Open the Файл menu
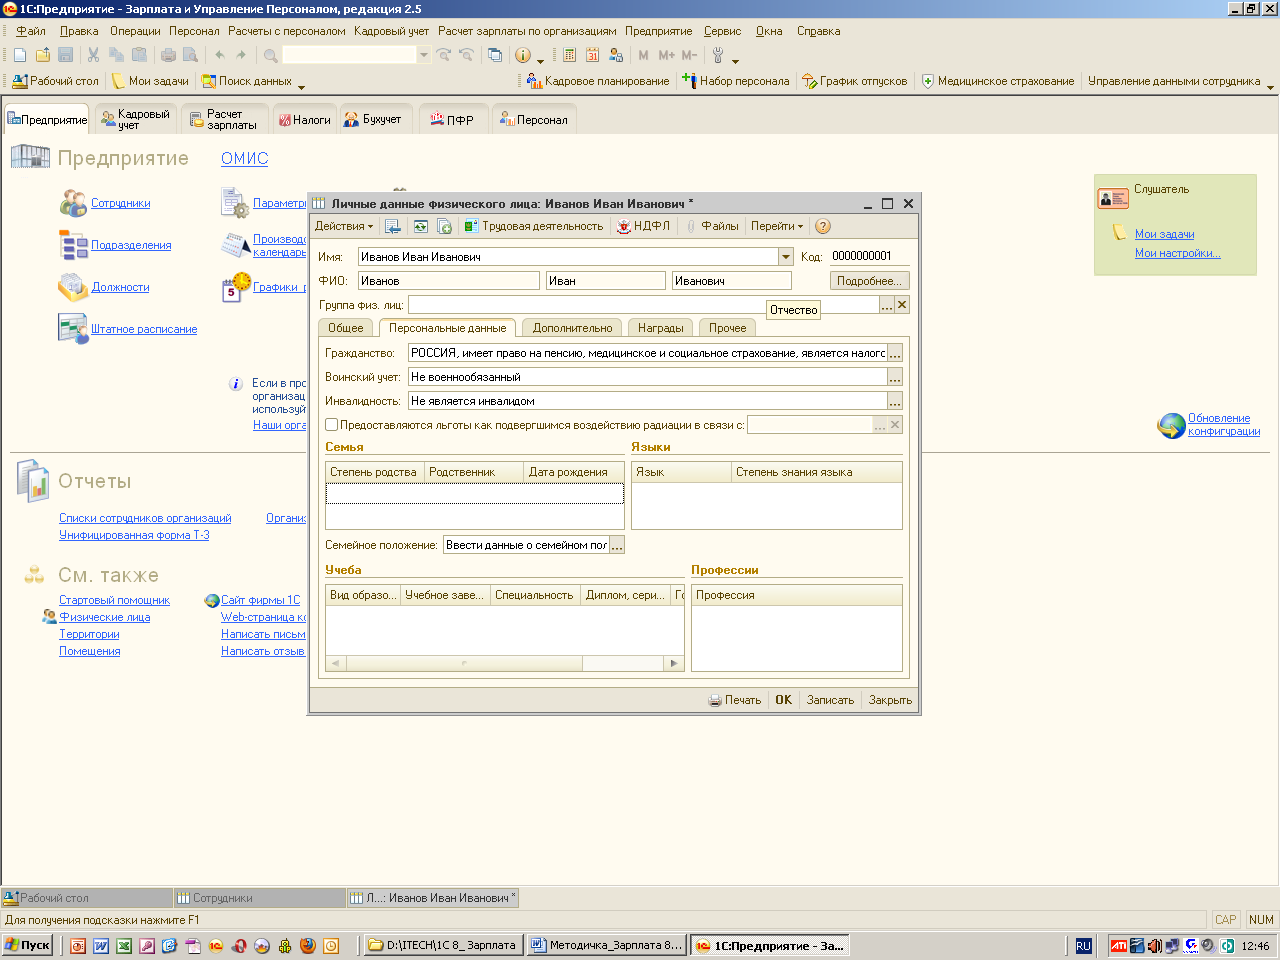This screenshot has height=960, width=1280. (x=31, y=31)
